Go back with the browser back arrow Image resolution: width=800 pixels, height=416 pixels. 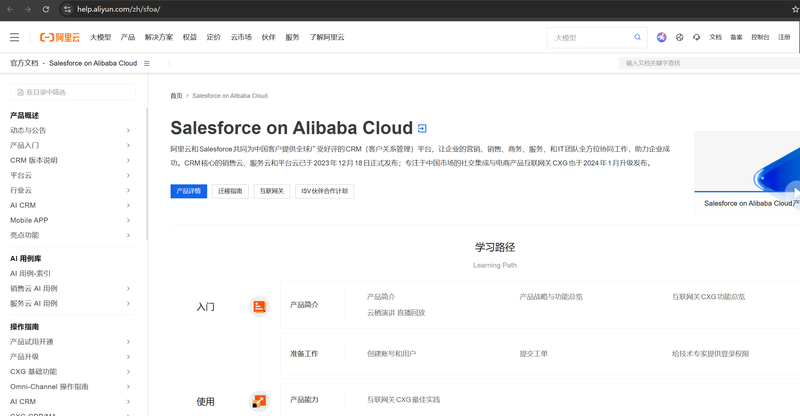click(x=10, y=9)
